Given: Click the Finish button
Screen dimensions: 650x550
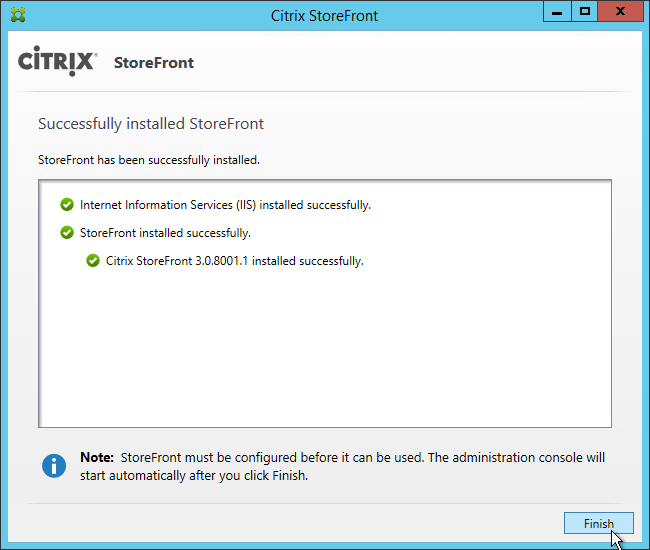Looking at the screenshot, I should coord(598,523).
